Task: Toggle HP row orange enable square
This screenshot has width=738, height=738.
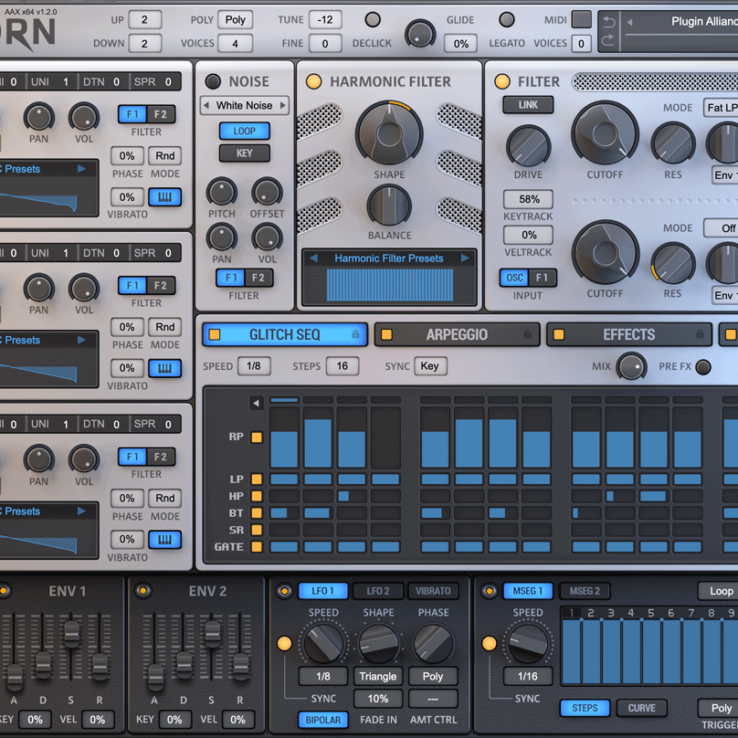Action: (x=257, y=496)
